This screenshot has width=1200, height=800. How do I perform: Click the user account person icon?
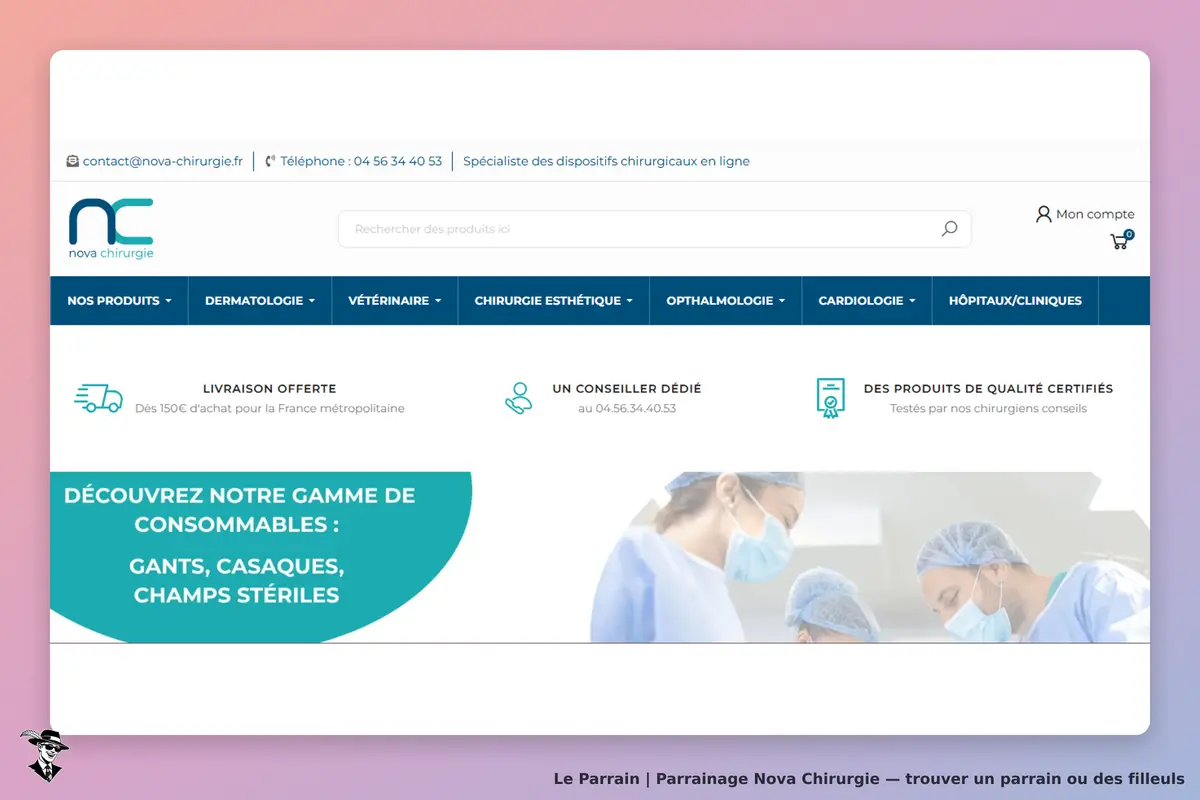click(1044, 214)
